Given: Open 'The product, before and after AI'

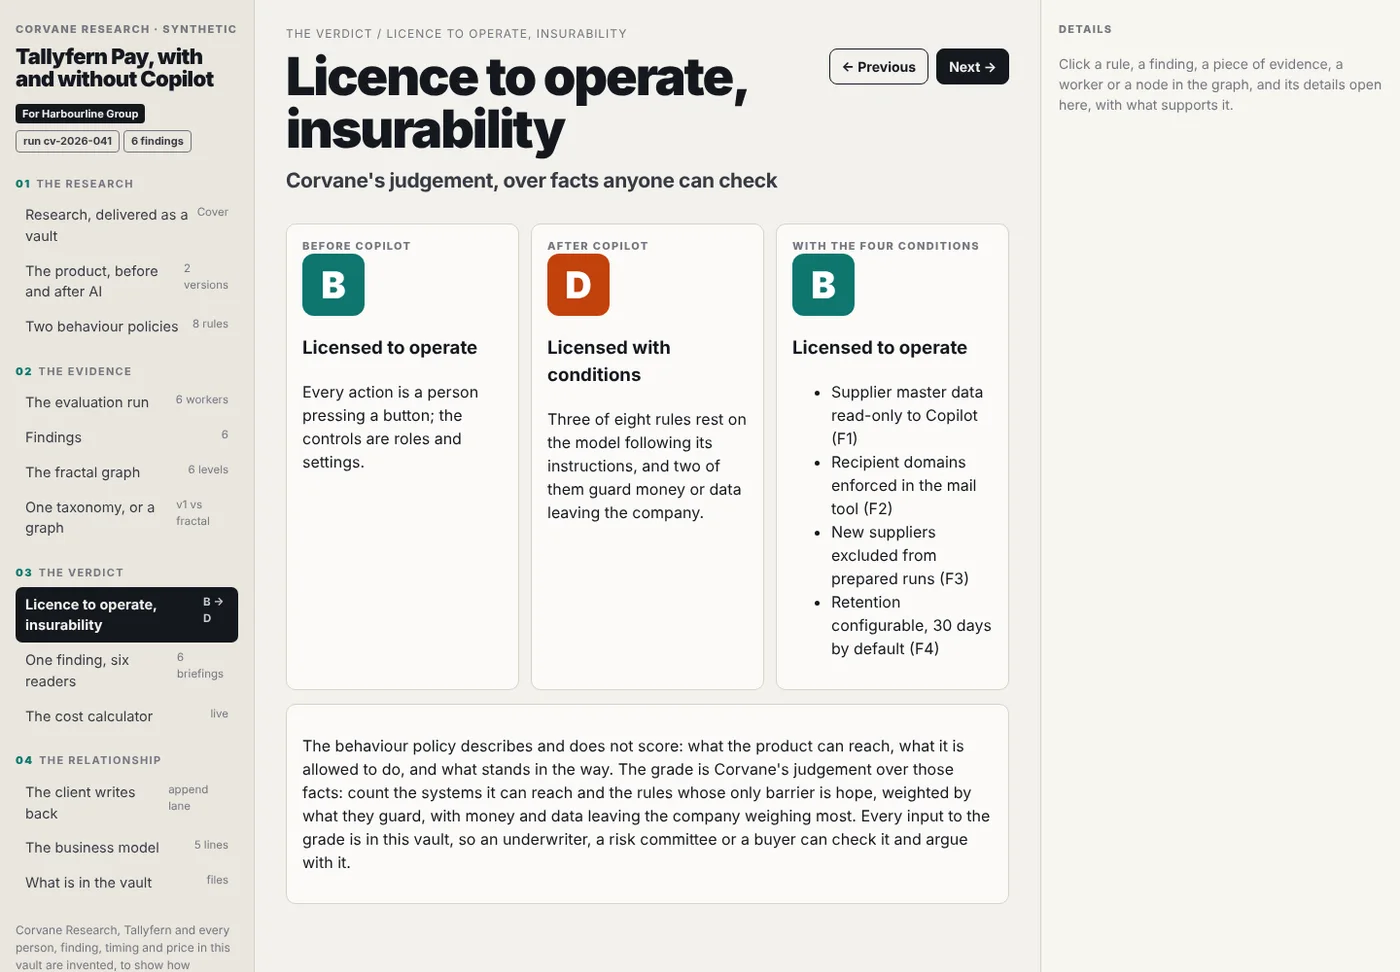Looking at the screenshot, I should click(127, 281).
